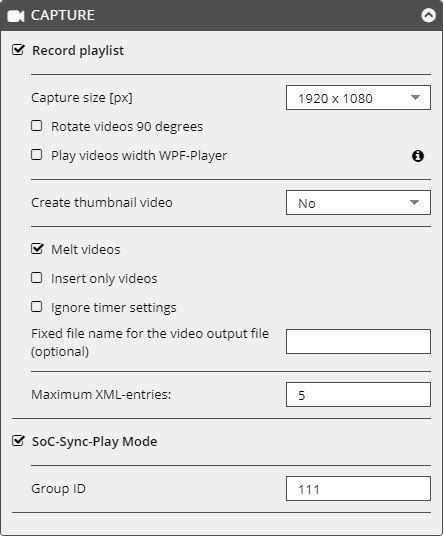Click the thumbnail video dropdown arrow
The height and width of the screenshot is (536, 444).
click(x=414, y=203)
